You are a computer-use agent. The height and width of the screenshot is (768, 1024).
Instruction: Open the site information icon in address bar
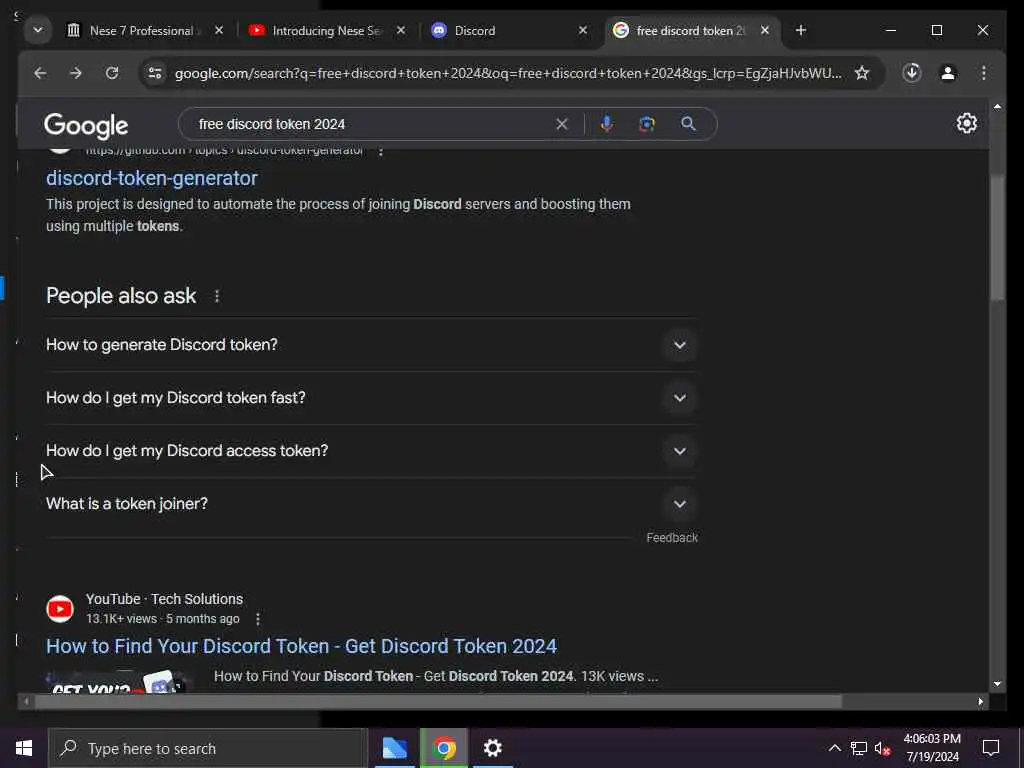(155, 73)
